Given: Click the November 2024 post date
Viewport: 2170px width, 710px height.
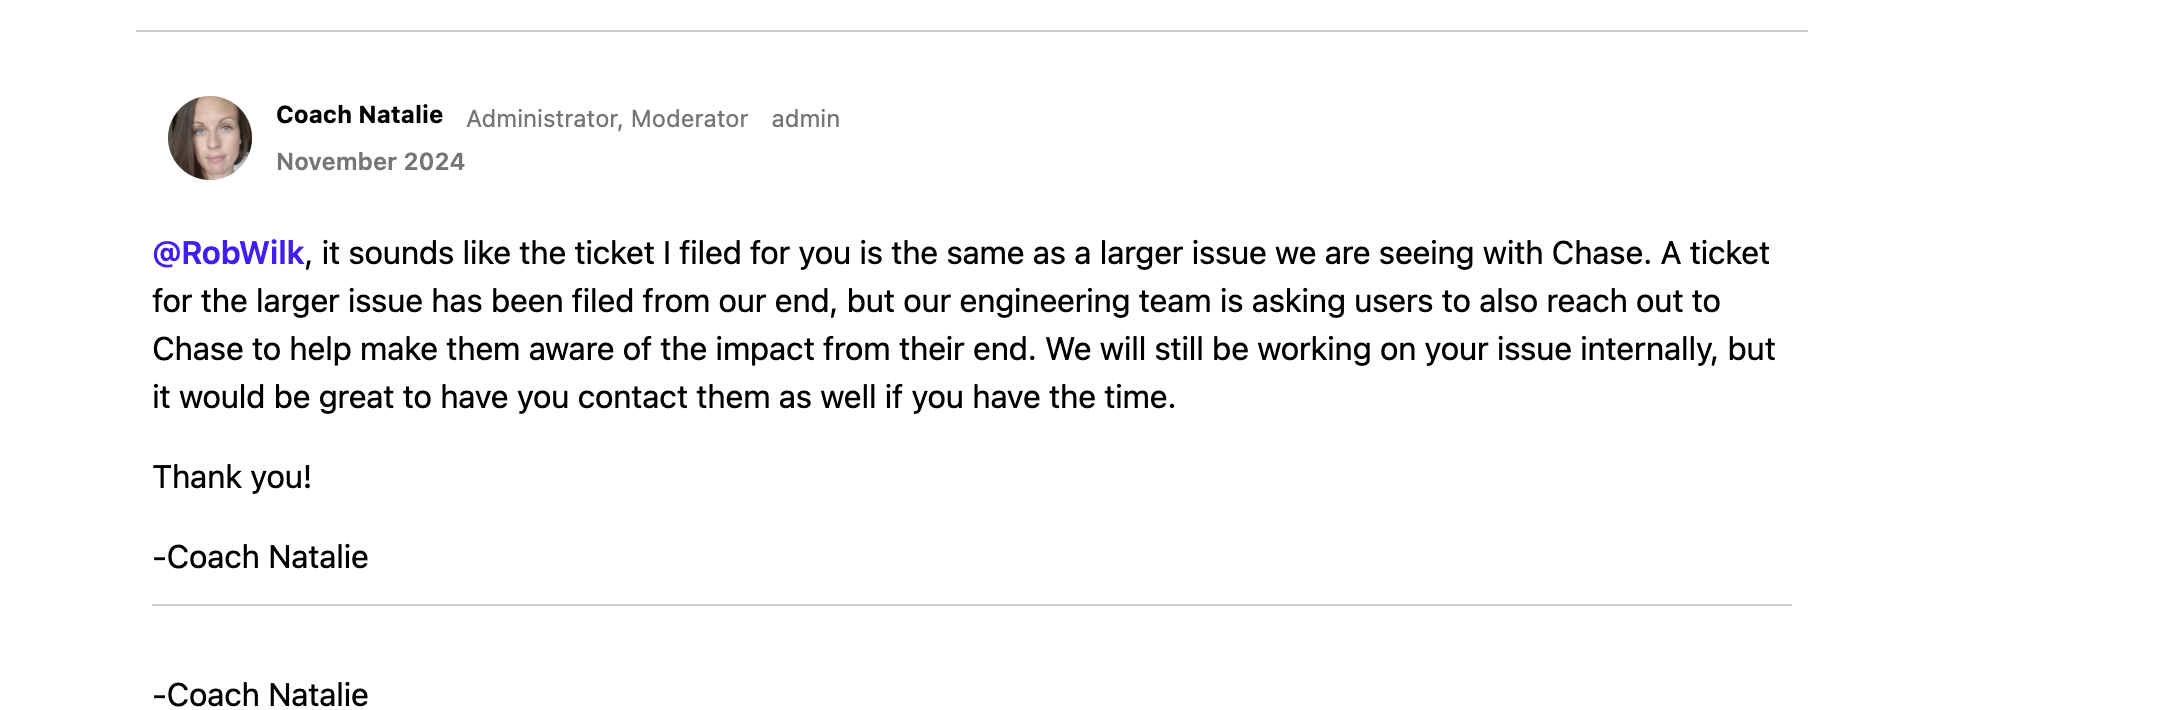Looking at the screenshot, I should 370,162.
